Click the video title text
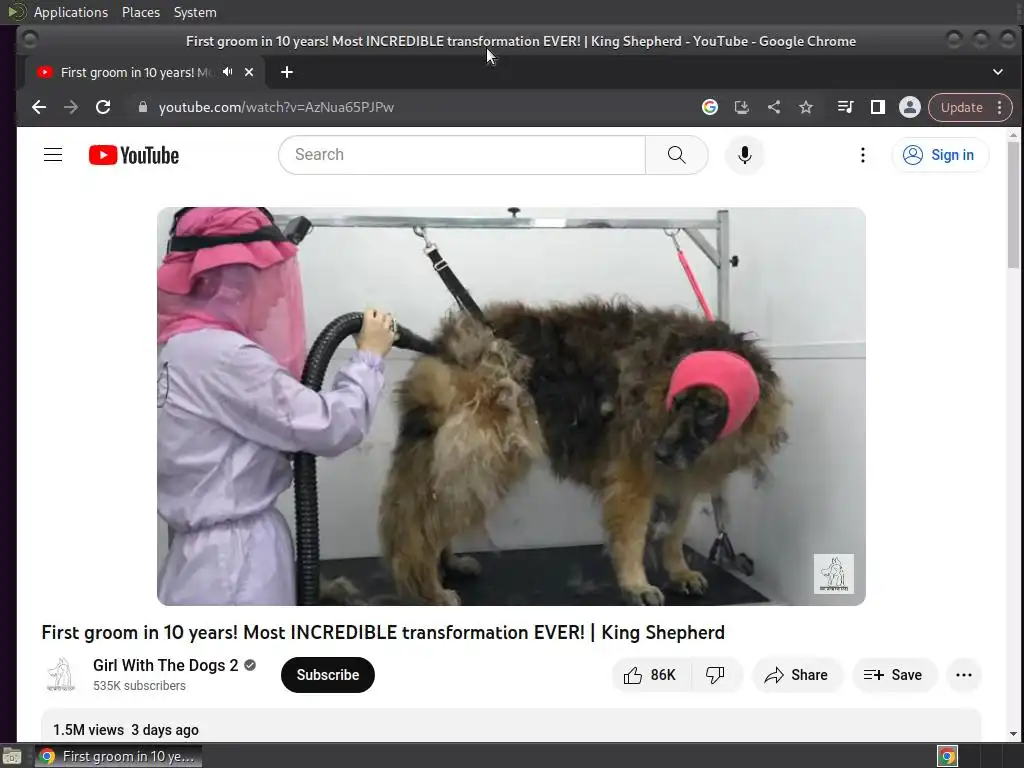1024x768 pixels. pyautogui.click(x=383, y=632)
